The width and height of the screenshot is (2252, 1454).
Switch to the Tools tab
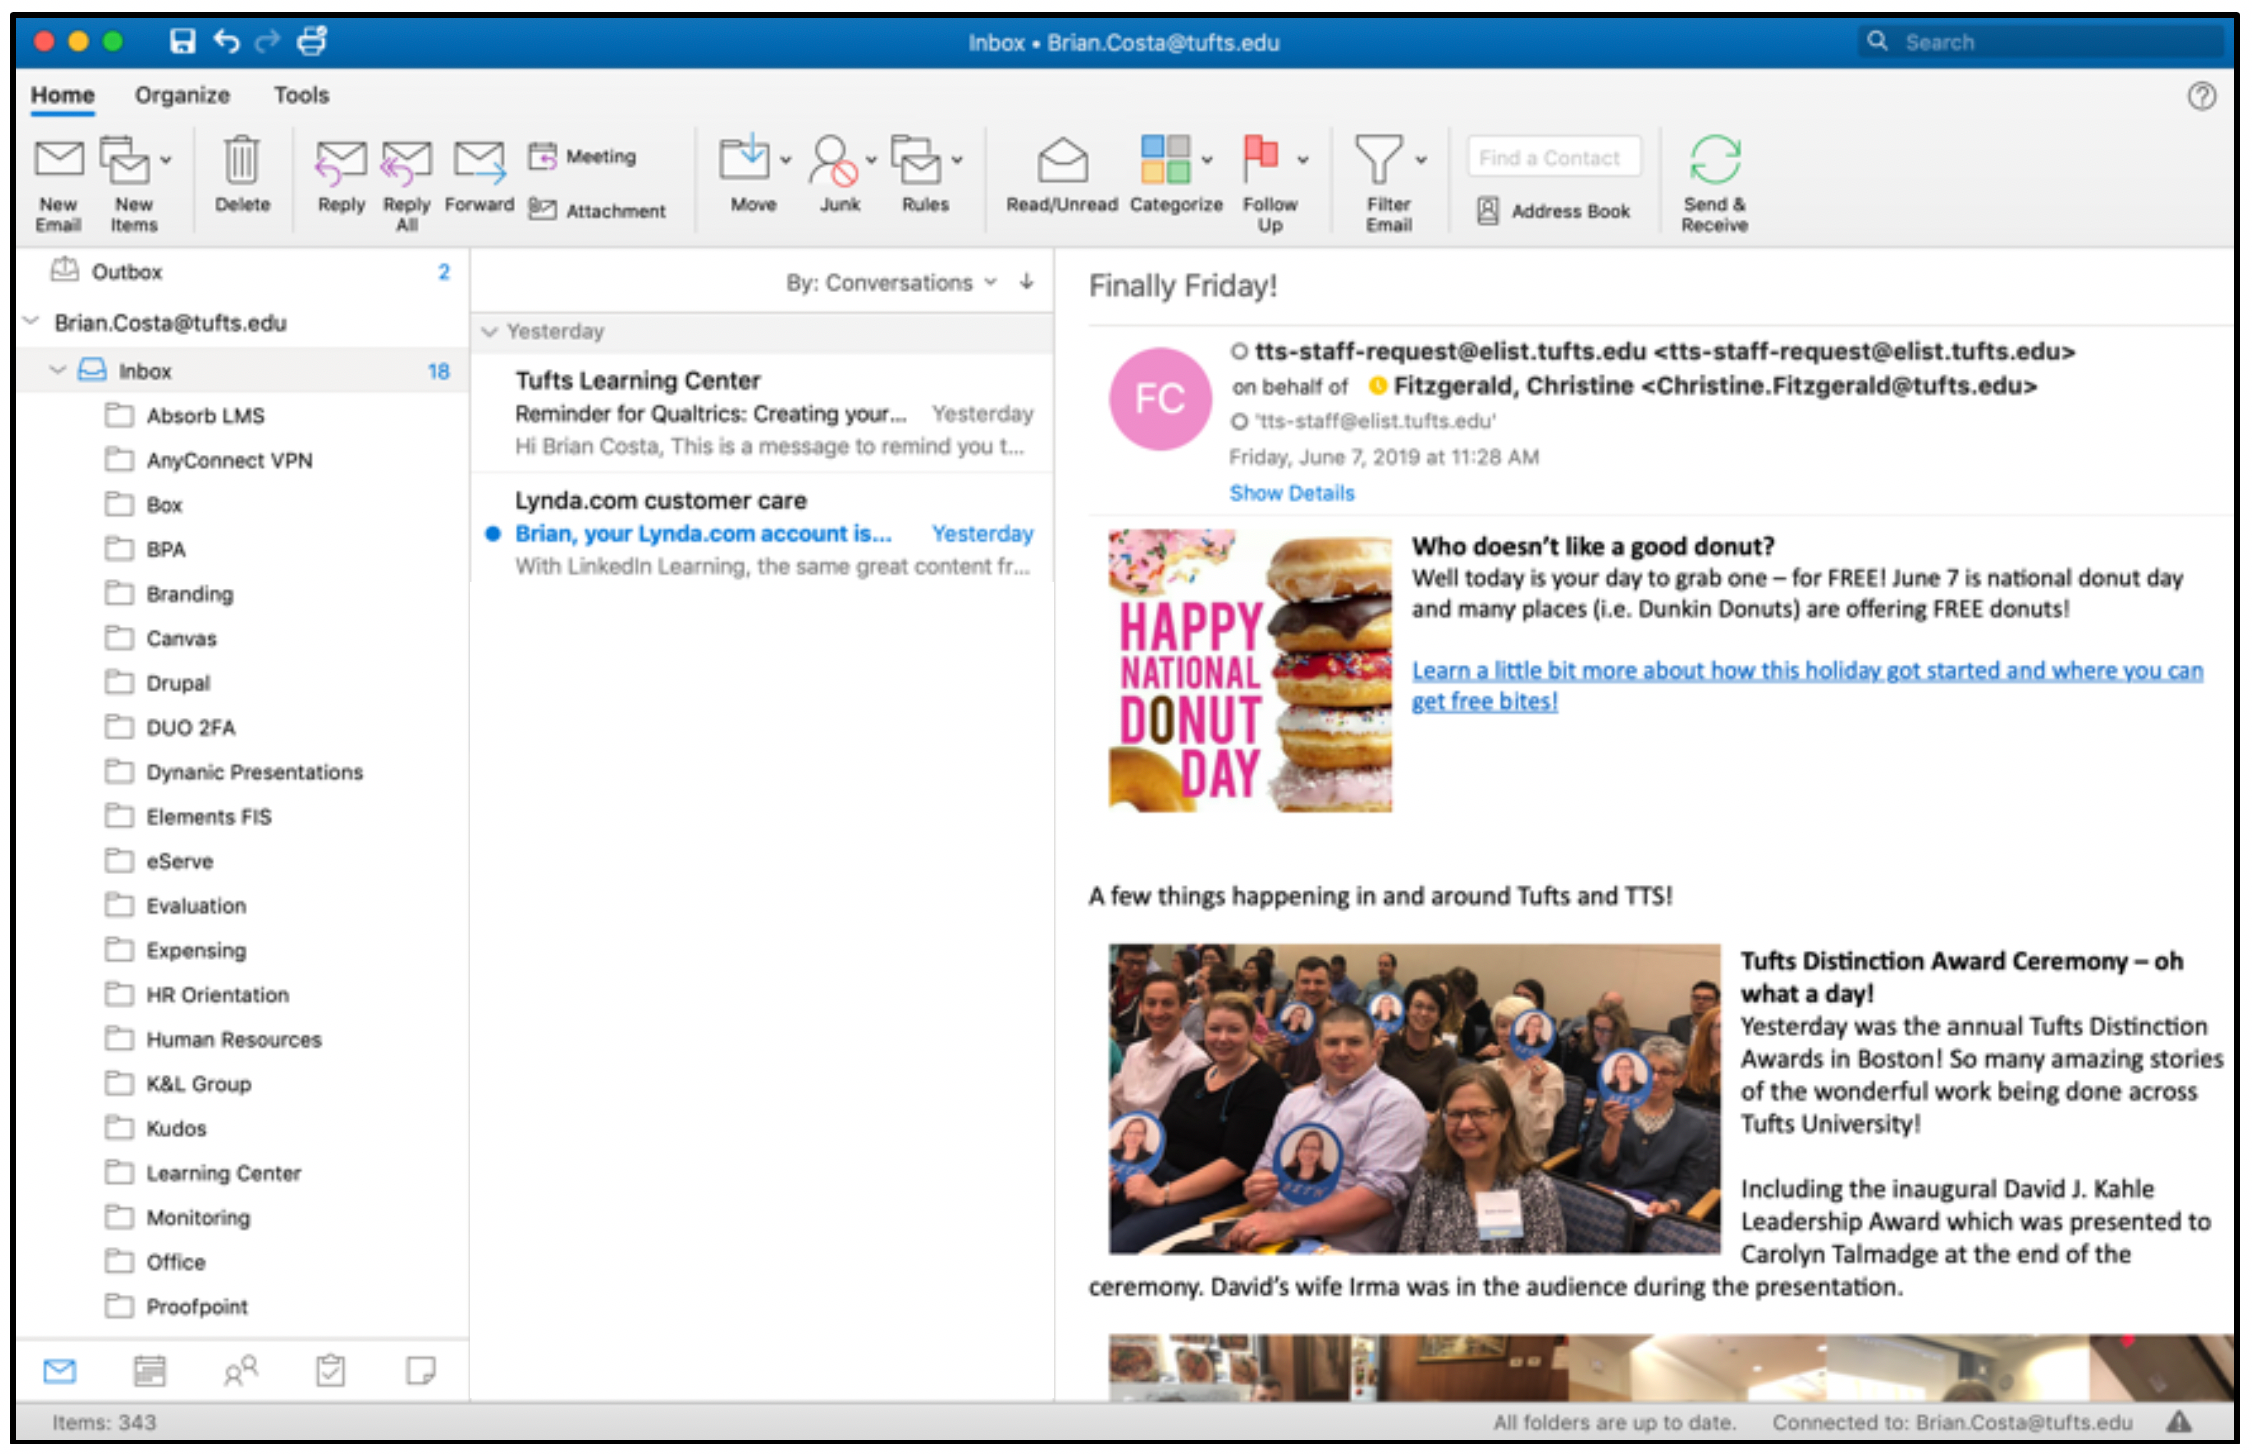click(x=301, y=95)
